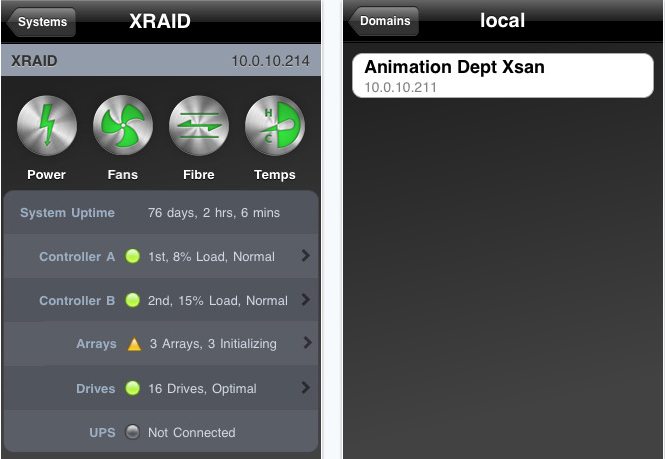Click the Fibre label text
665x459 pixels.
[x=199, y=175]
